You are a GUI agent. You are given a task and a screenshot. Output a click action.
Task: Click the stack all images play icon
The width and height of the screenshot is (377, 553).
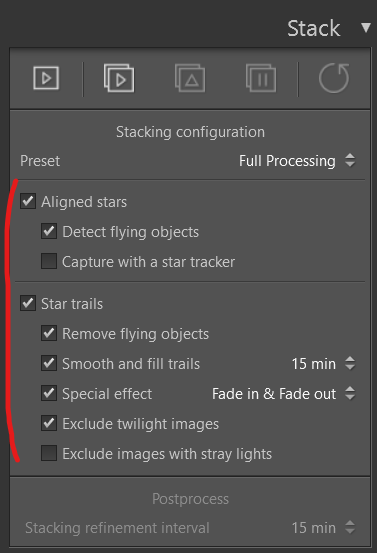click(119, 78)
